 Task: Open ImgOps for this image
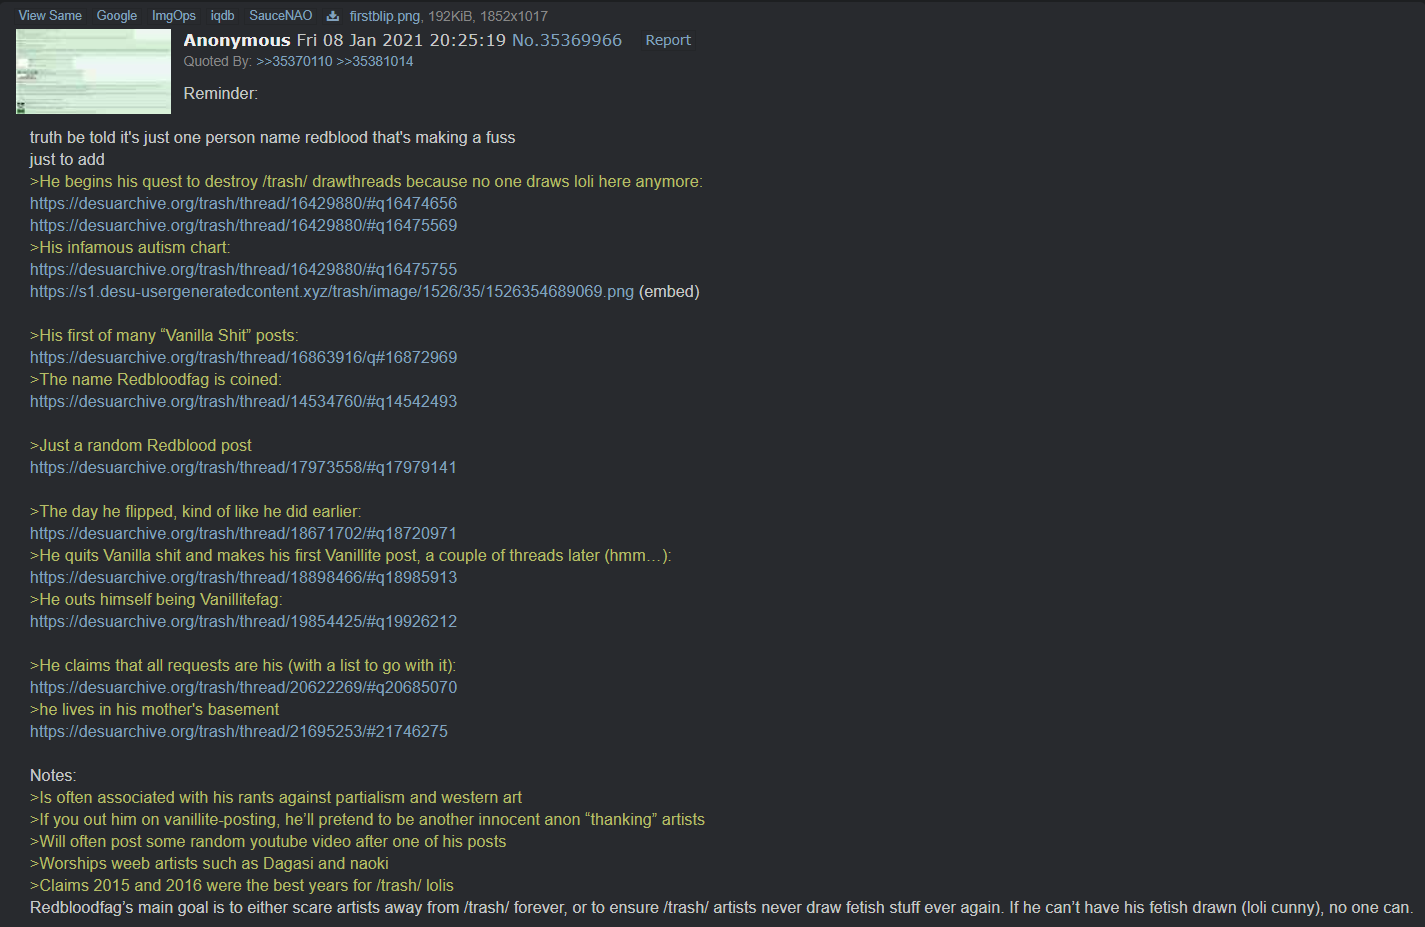(174, 16)
